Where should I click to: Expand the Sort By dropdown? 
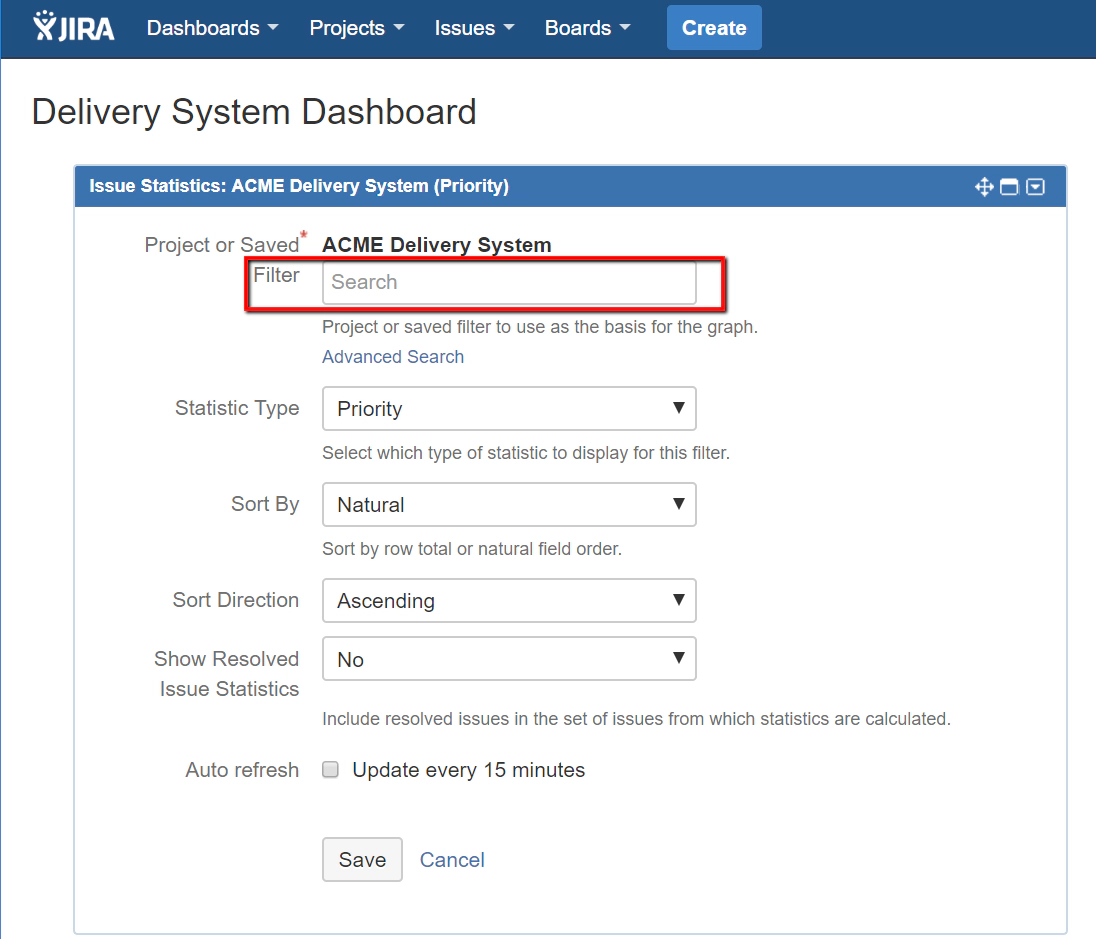(508, 505)
